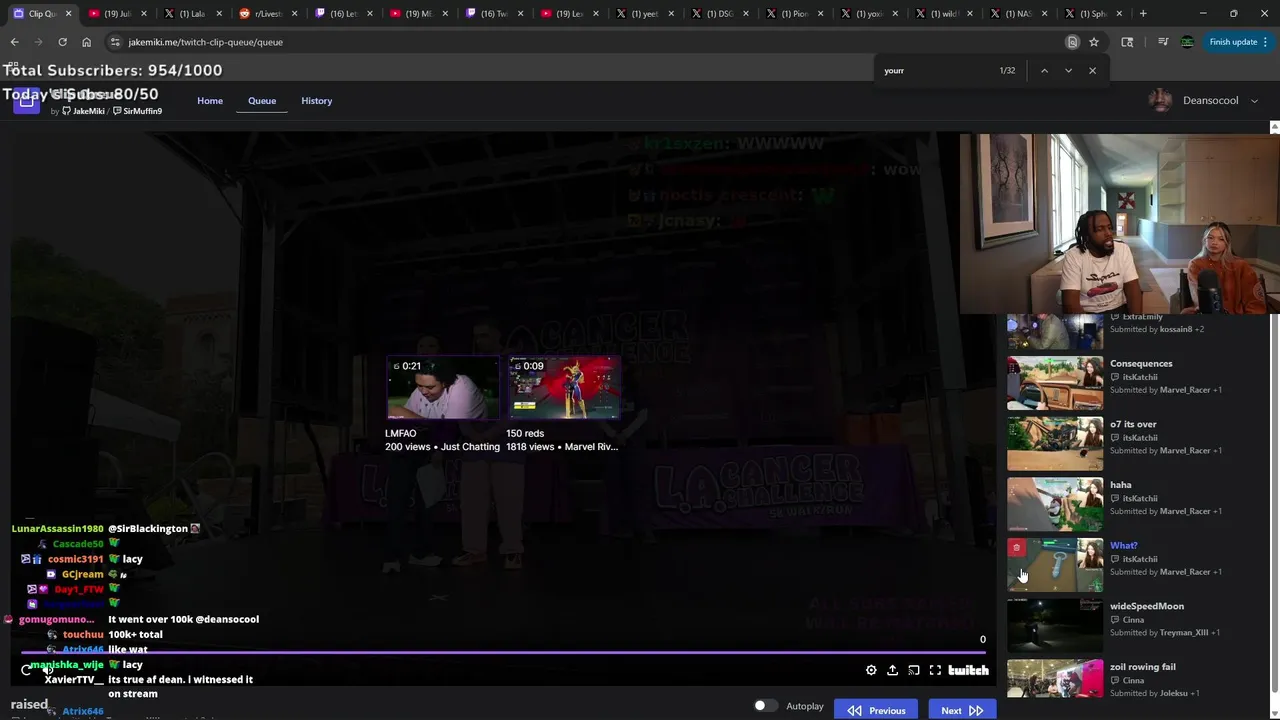The height and width of the screenshot is (720, 1280).
Task: Enter fullscreen in the clip player
Action: tap(935, 670)
